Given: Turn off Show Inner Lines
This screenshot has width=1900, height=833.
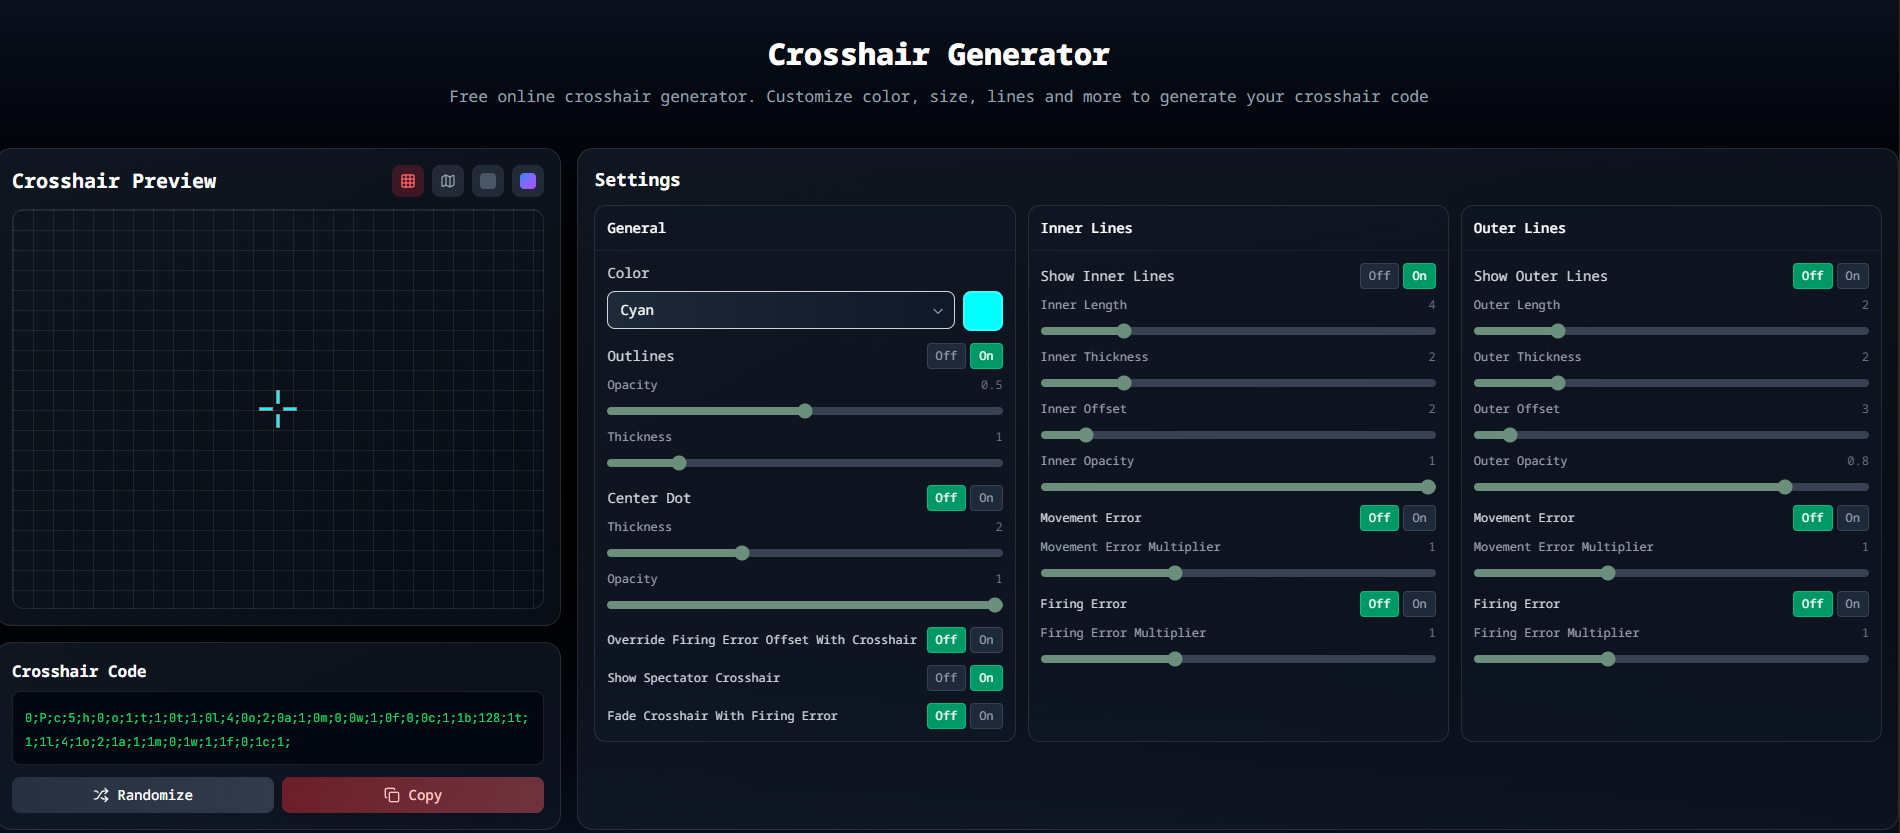Looking at the screenshot, I should click(x=1379, y=276).
